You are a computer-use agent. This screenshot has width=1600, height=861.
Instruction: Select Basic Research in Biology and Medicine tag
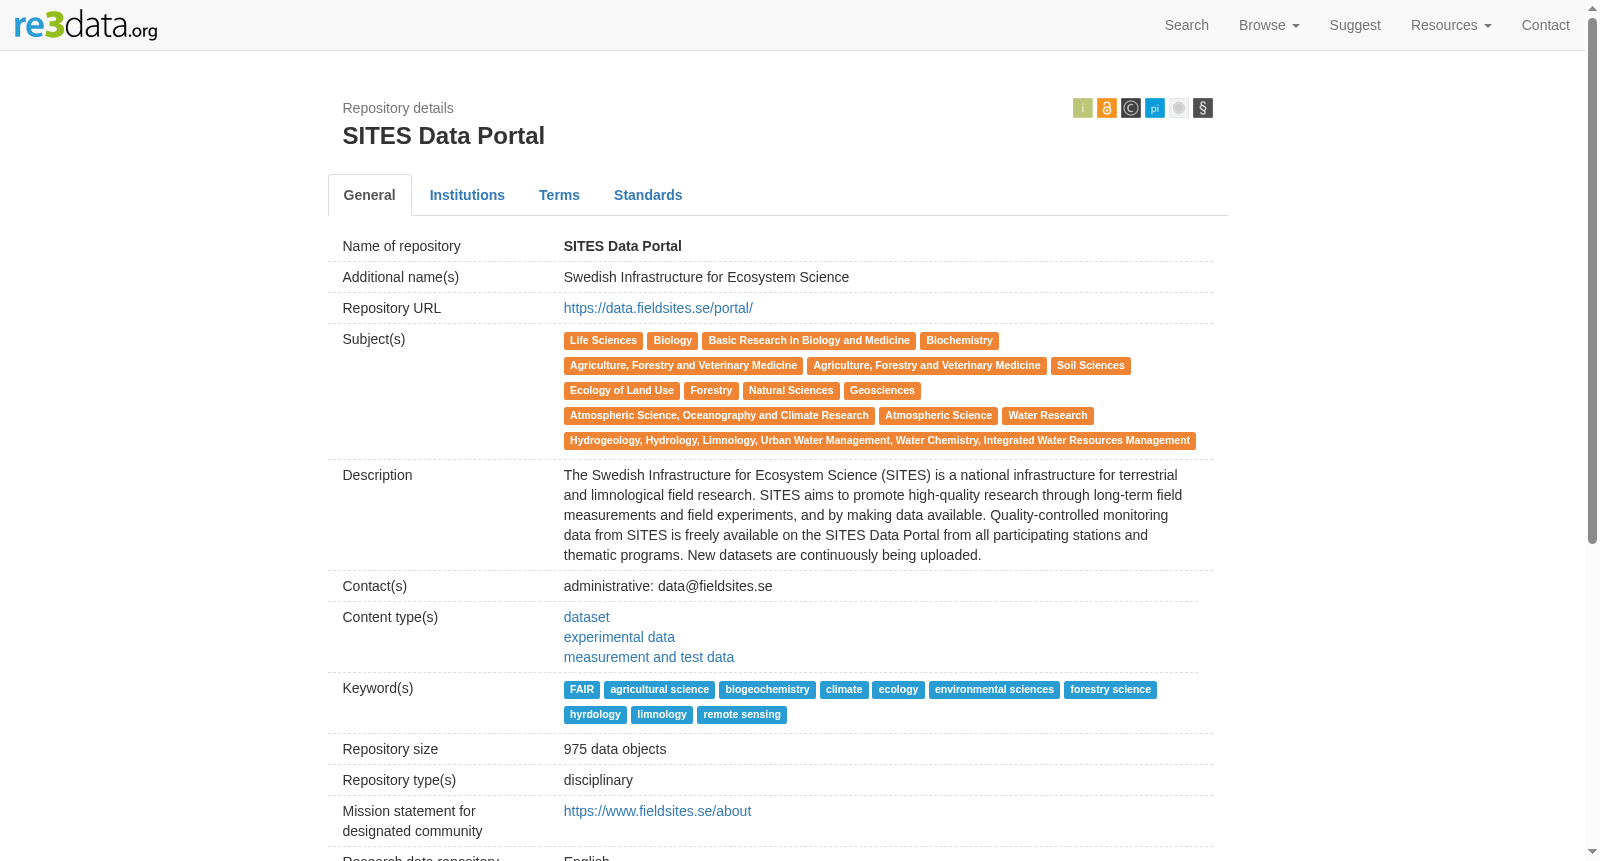pos(809,341)
